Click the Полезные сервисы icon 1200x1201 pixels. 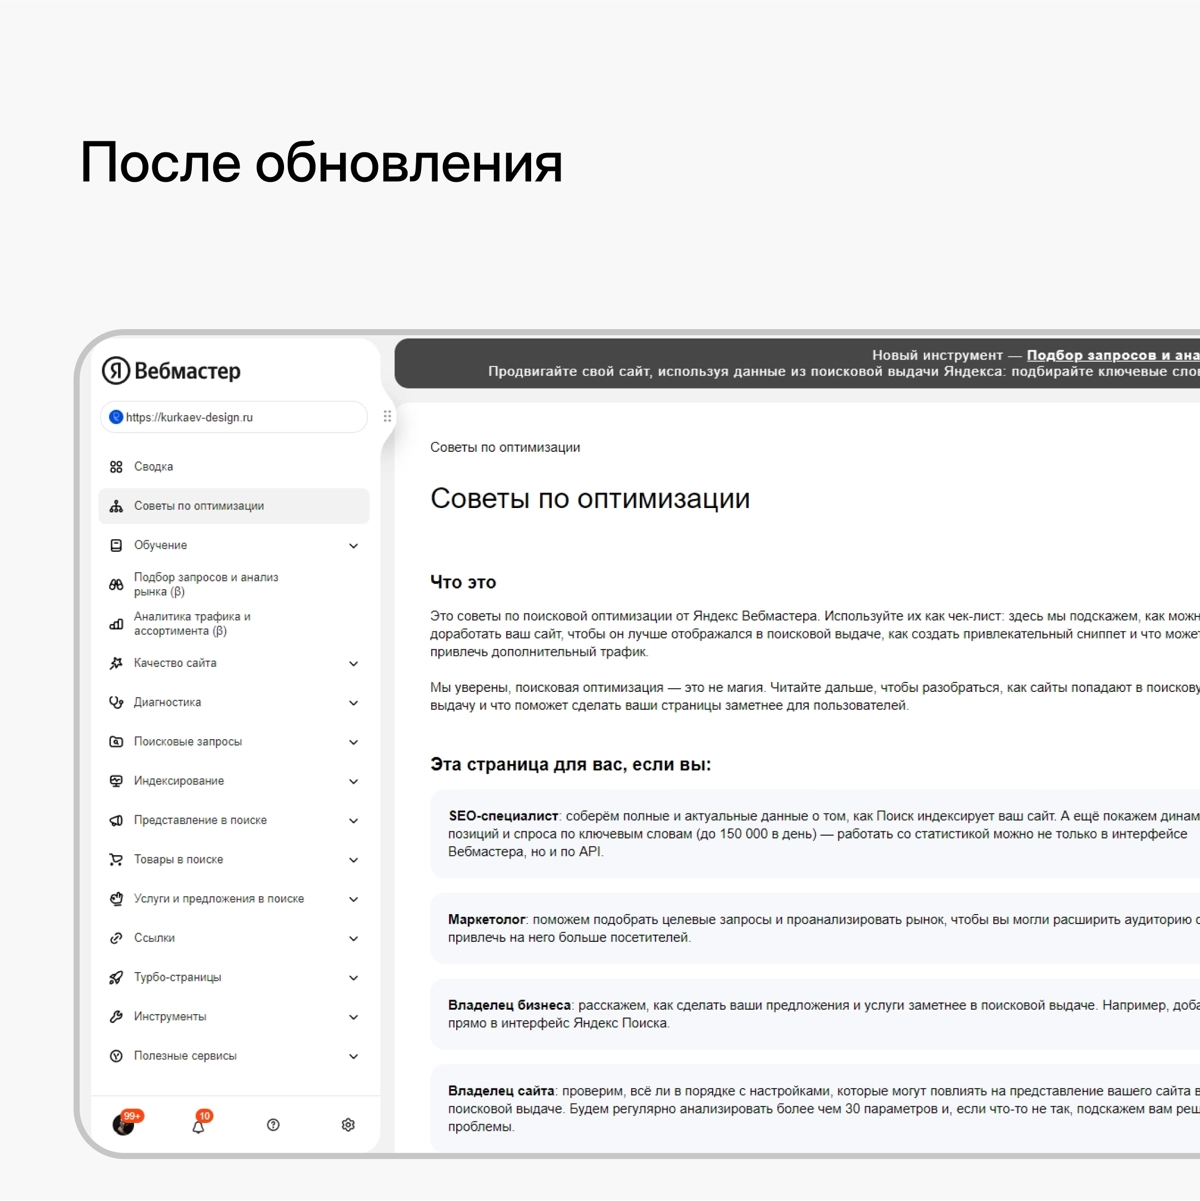tap(116, 1056)
